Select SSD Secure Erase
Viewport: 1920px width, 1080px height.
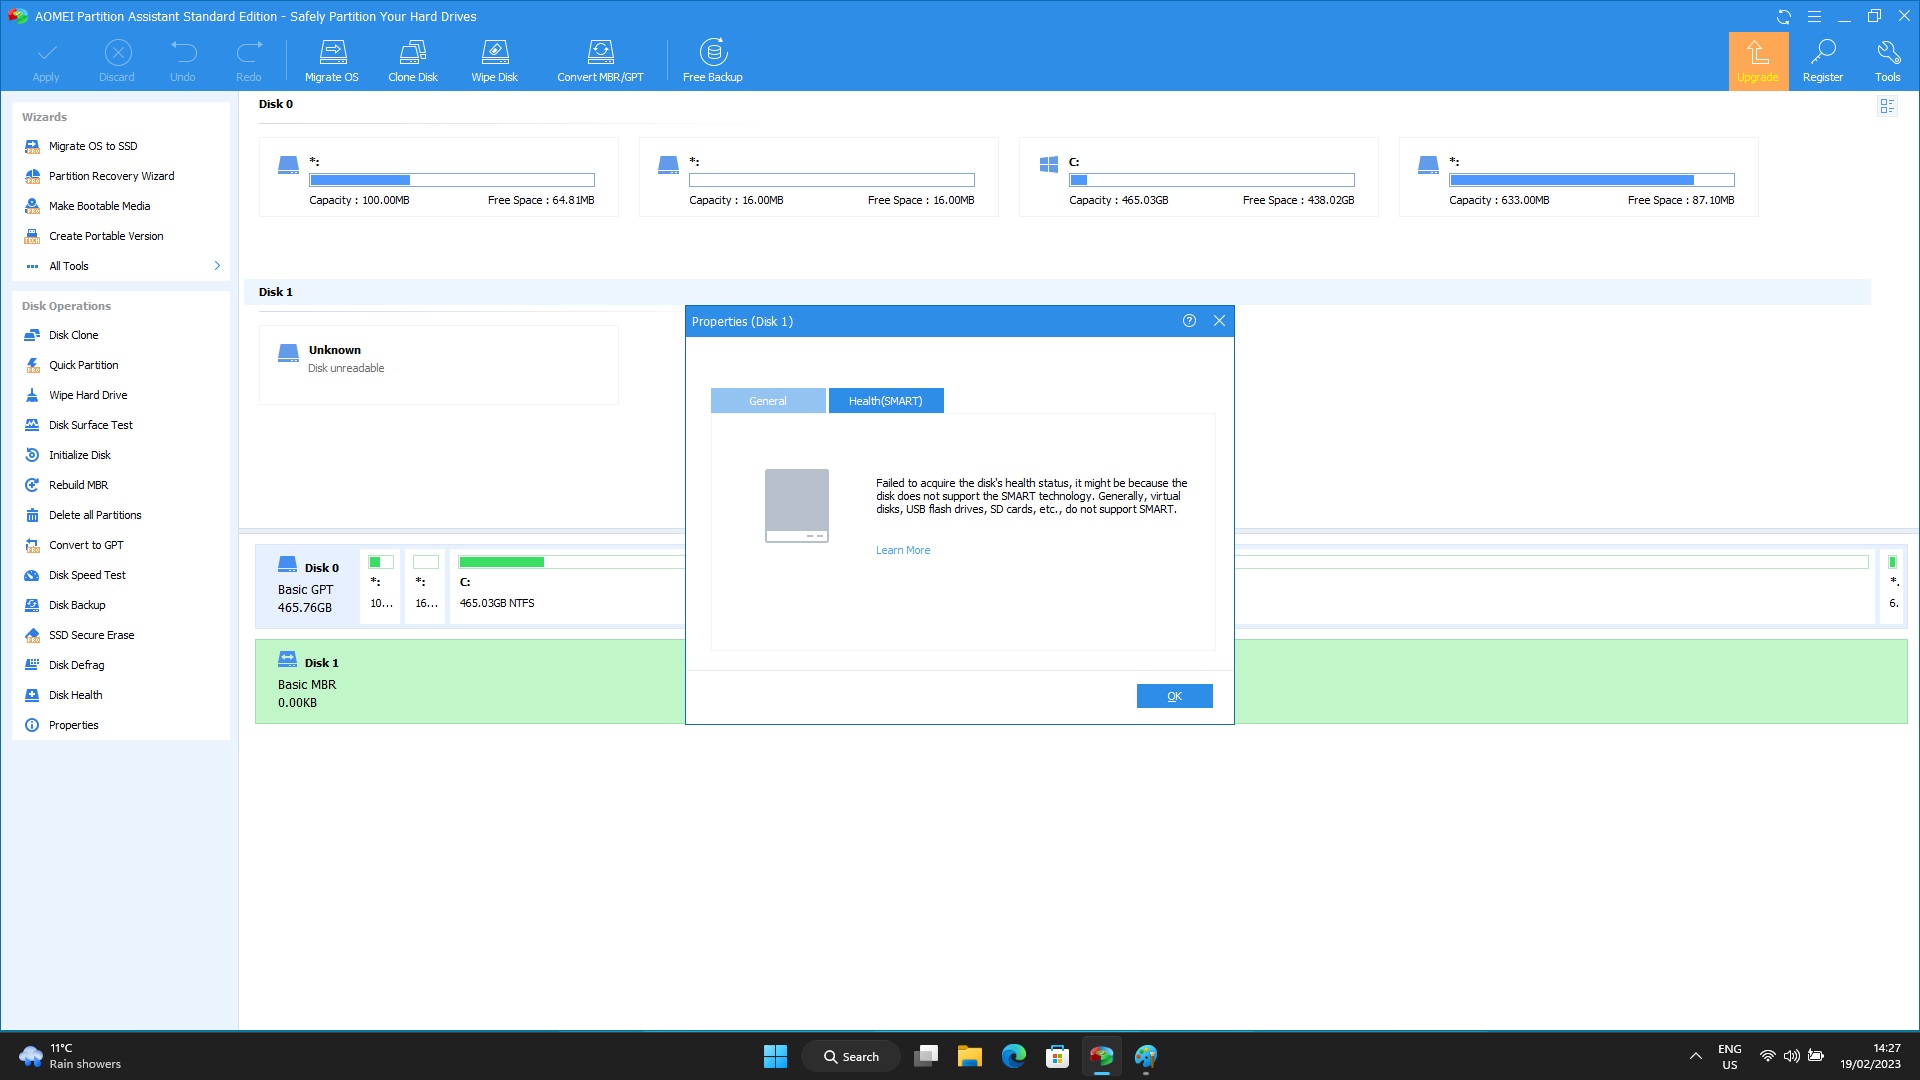click(91, 635)
